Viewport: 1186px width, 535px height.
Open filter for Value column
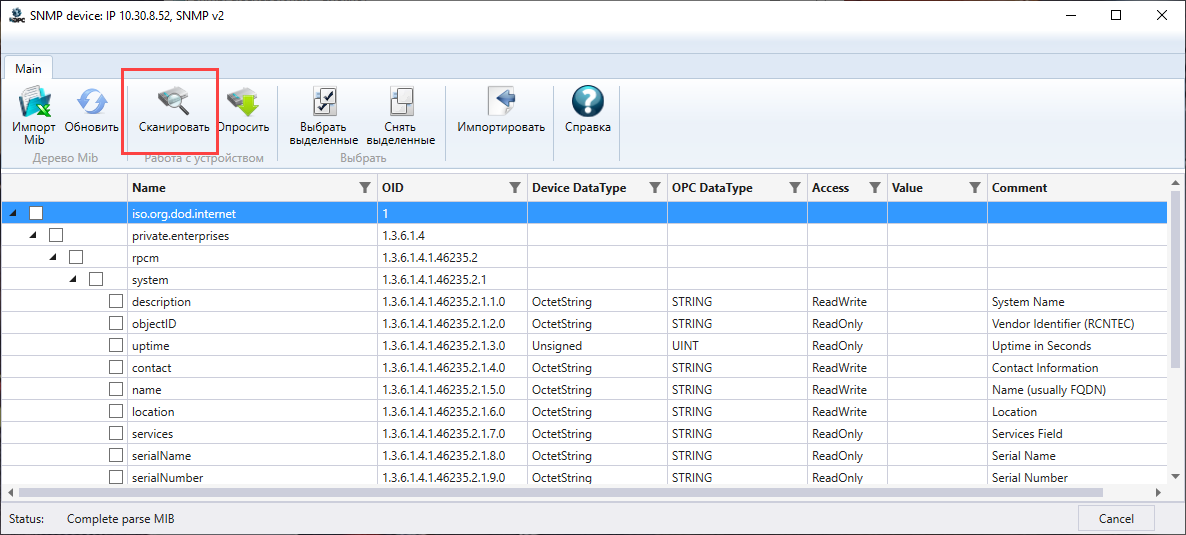(976, 188)
